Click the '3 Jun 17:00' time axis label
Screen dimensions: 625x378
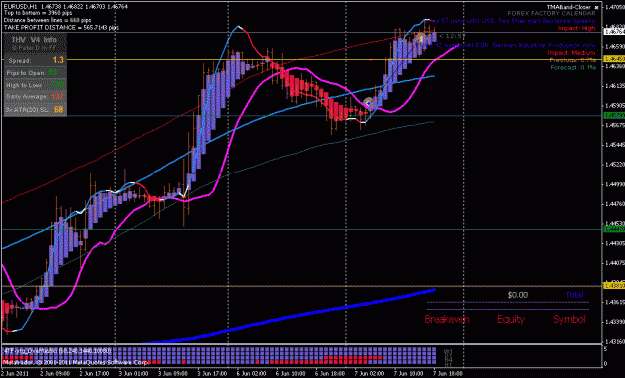click(211, 374)
